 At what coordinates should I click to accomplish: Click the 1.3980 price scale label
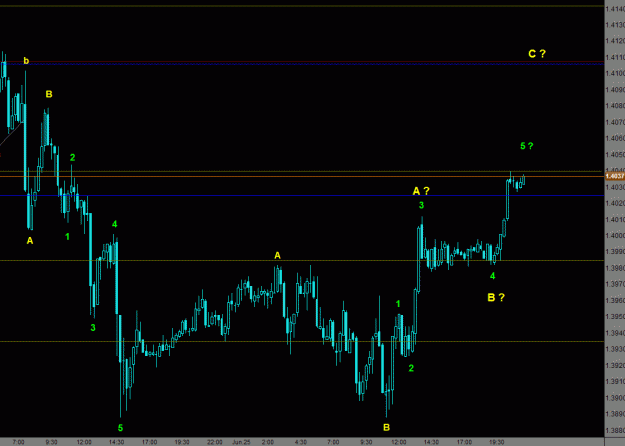tap(615, 268)
